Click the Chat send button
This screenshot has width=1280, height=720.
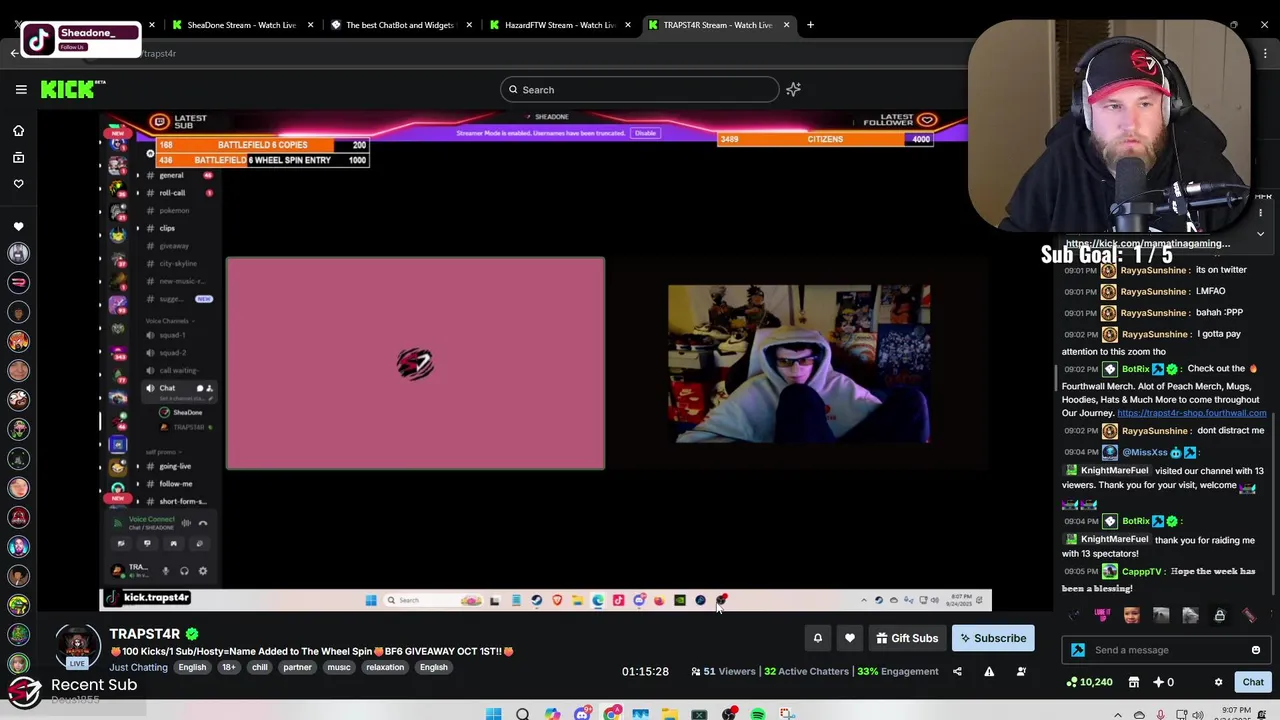tap(1253, 682)
